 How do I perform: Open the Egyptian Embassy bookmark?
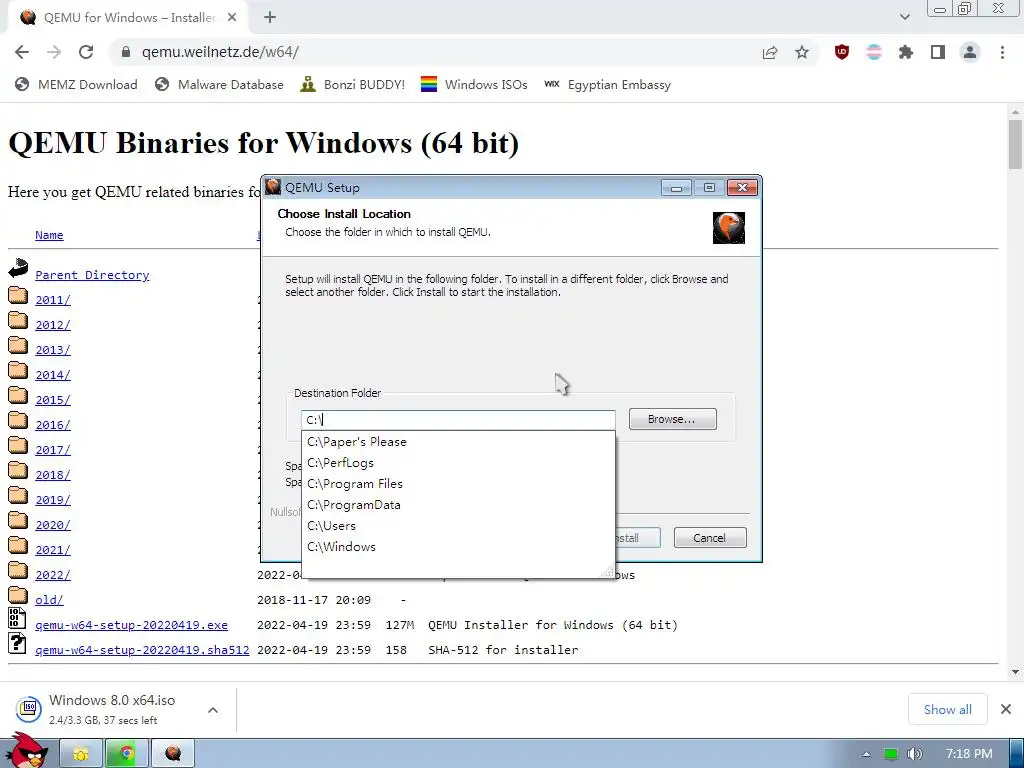(607, 84)
